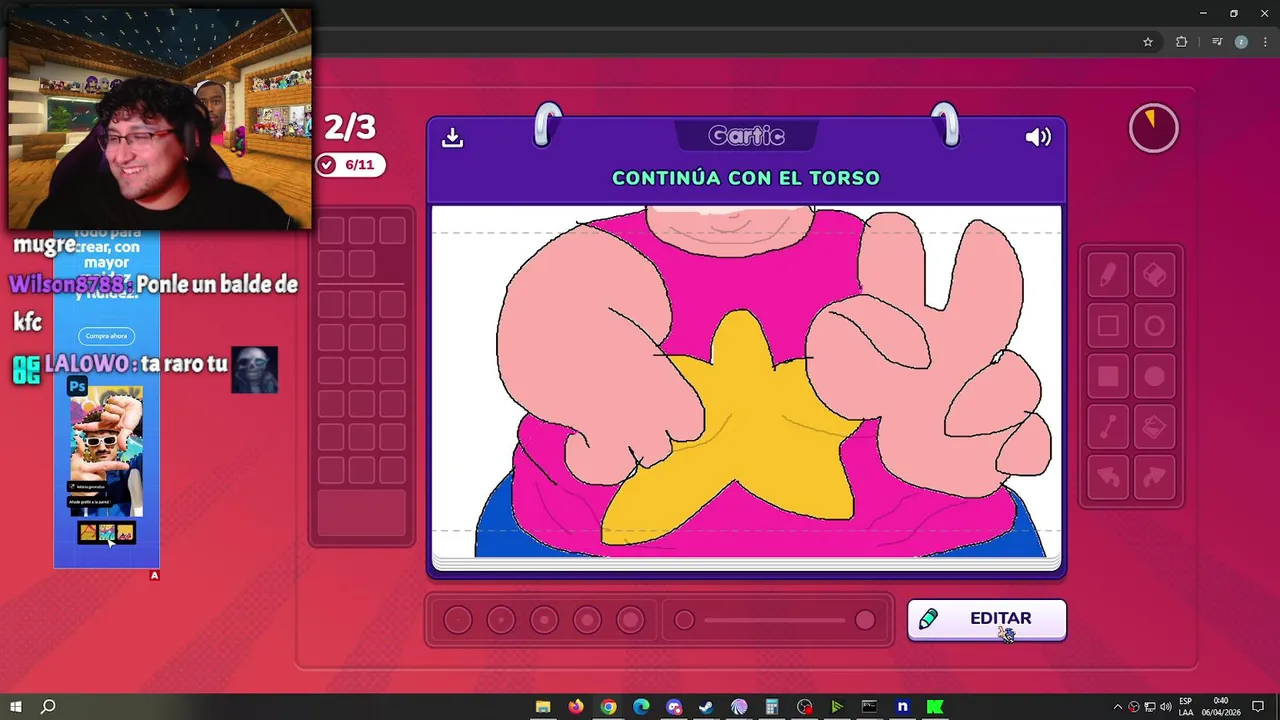Download the drawing with the download icon
Viewport: 1280px width, 720px height.
point(452,138)
